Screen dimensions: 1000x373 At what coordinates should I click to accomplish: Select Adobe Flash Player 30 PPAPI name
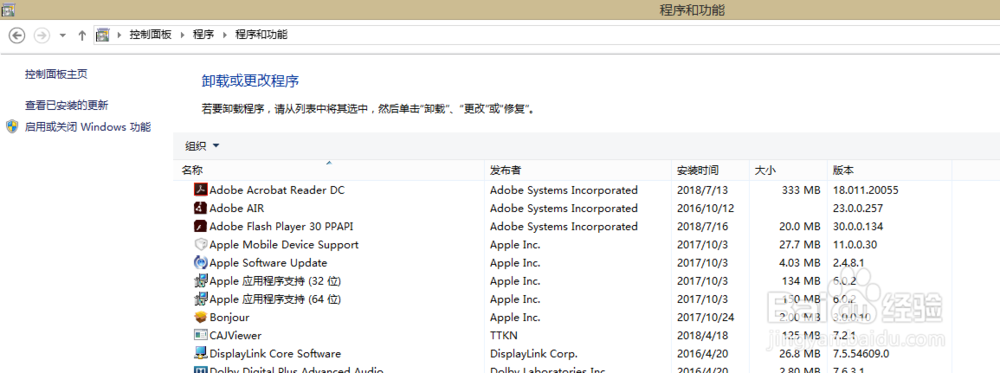(x=281, y=226)
